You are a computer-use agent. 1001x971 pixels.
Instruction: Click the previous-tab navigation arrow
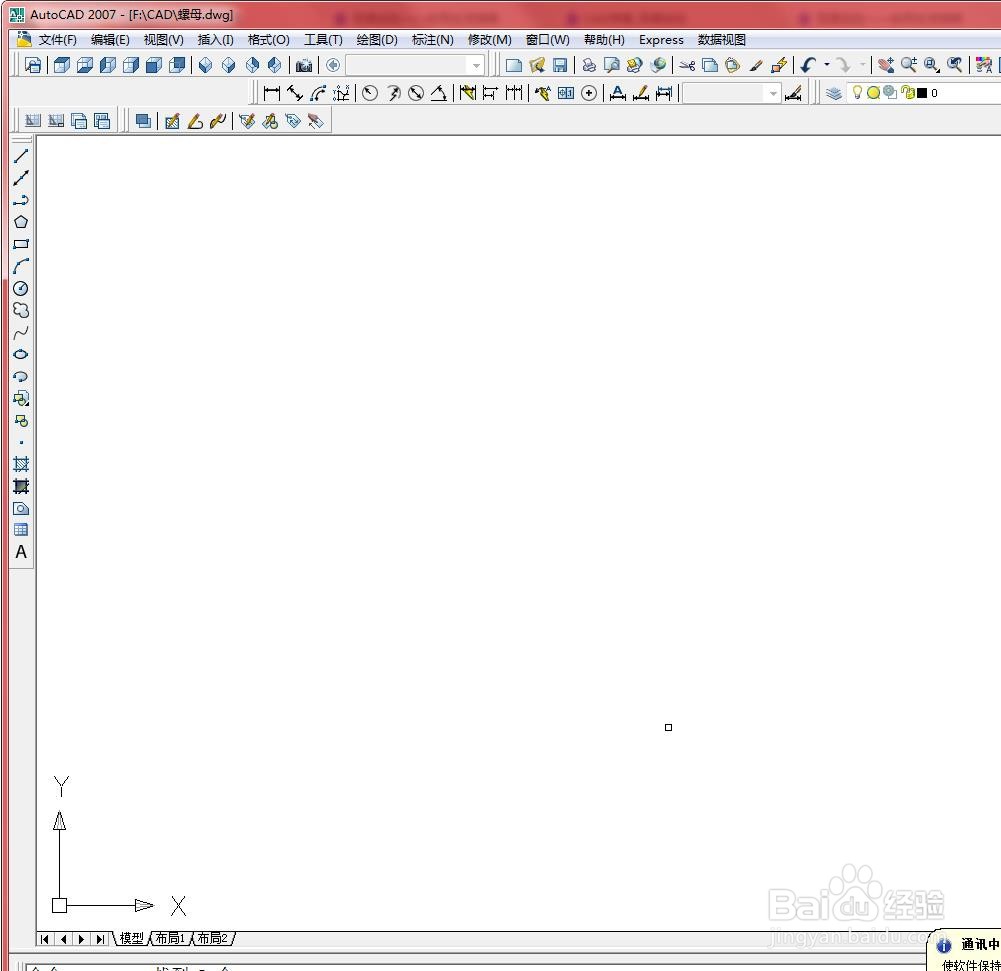[63, 938]
